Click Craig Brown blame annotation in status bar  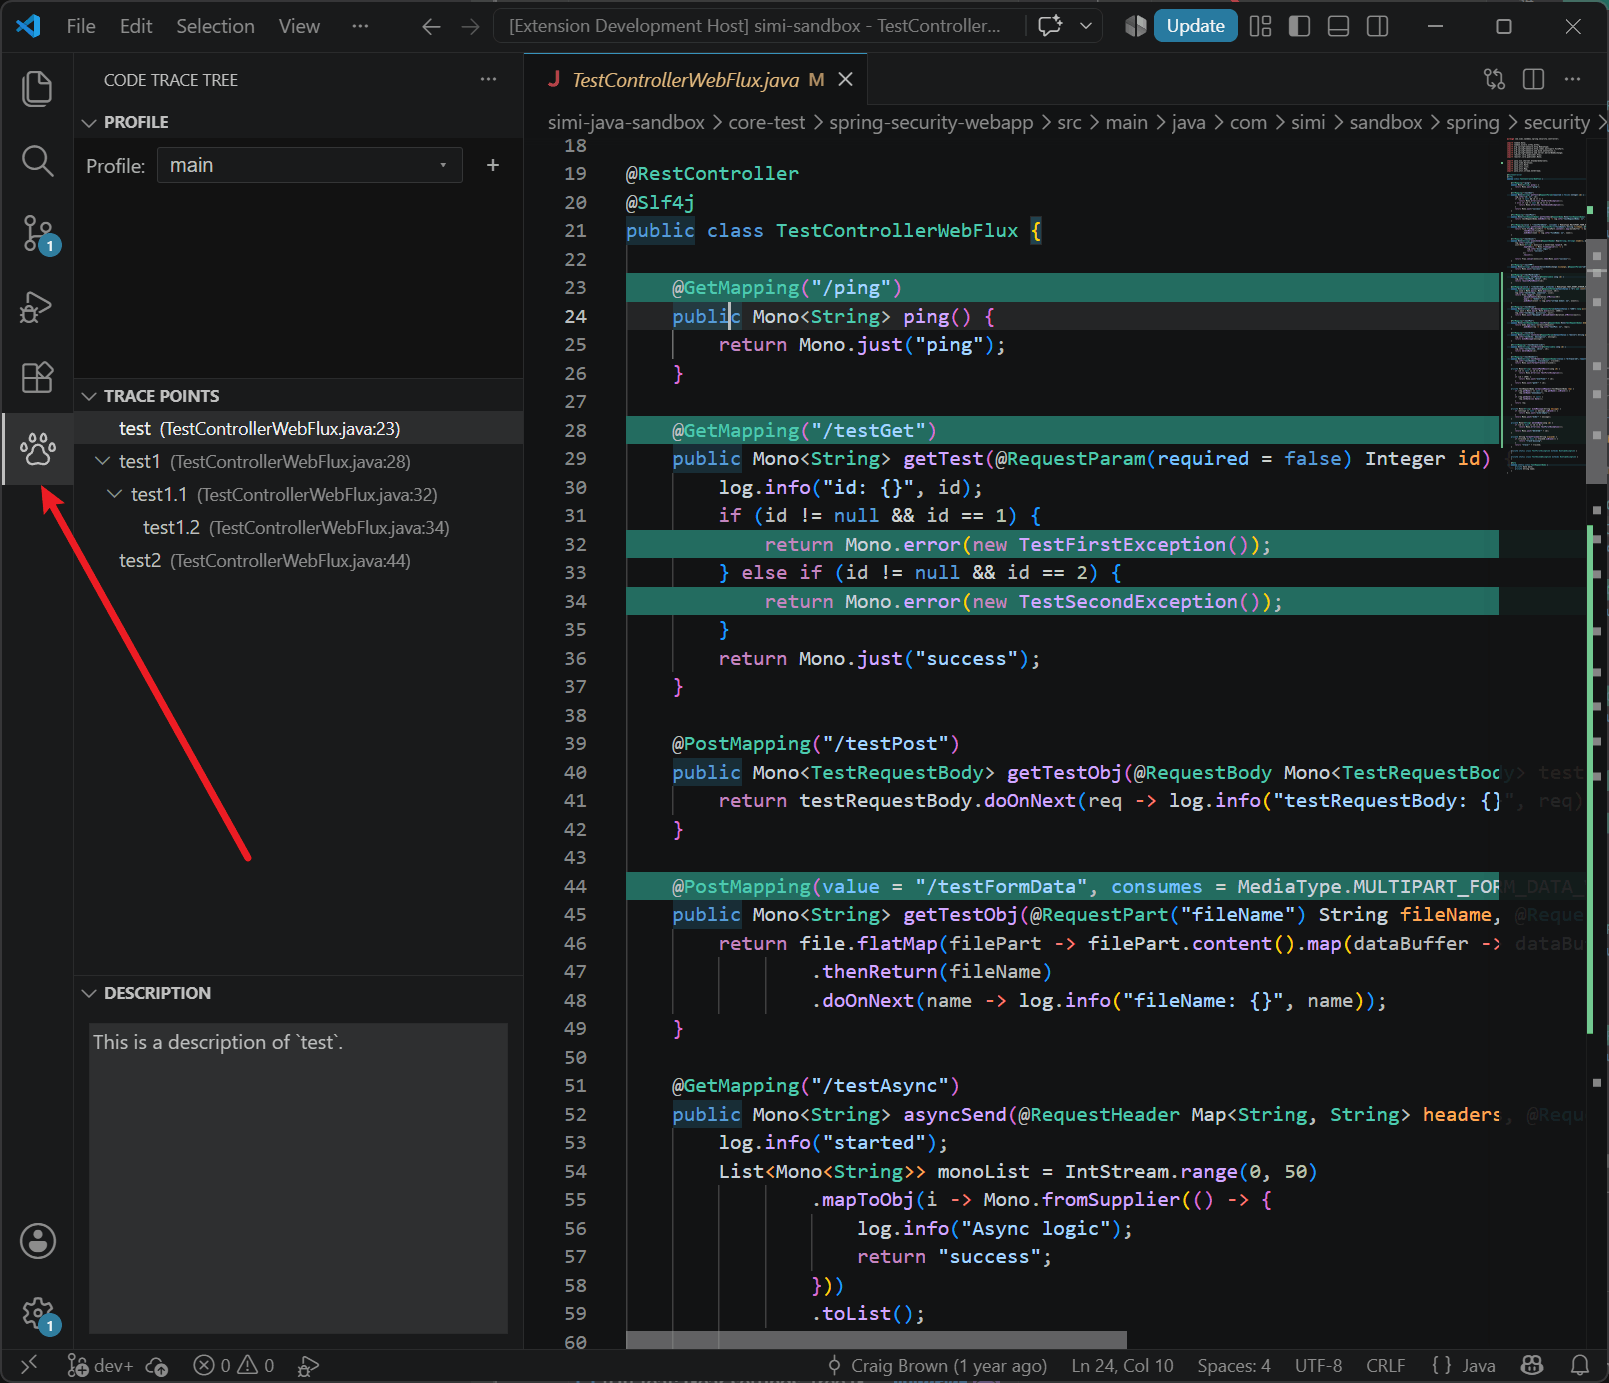(x=937, y=1365)
